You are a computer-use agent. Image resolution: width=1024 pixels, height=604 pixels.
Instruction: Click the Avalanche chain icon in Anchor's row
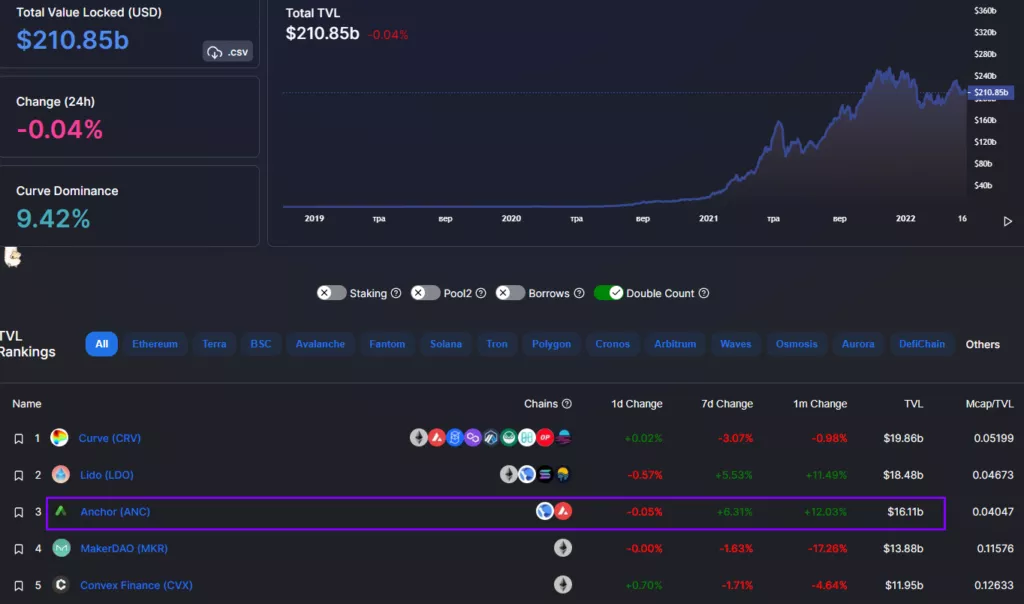(x=562, y=511)
